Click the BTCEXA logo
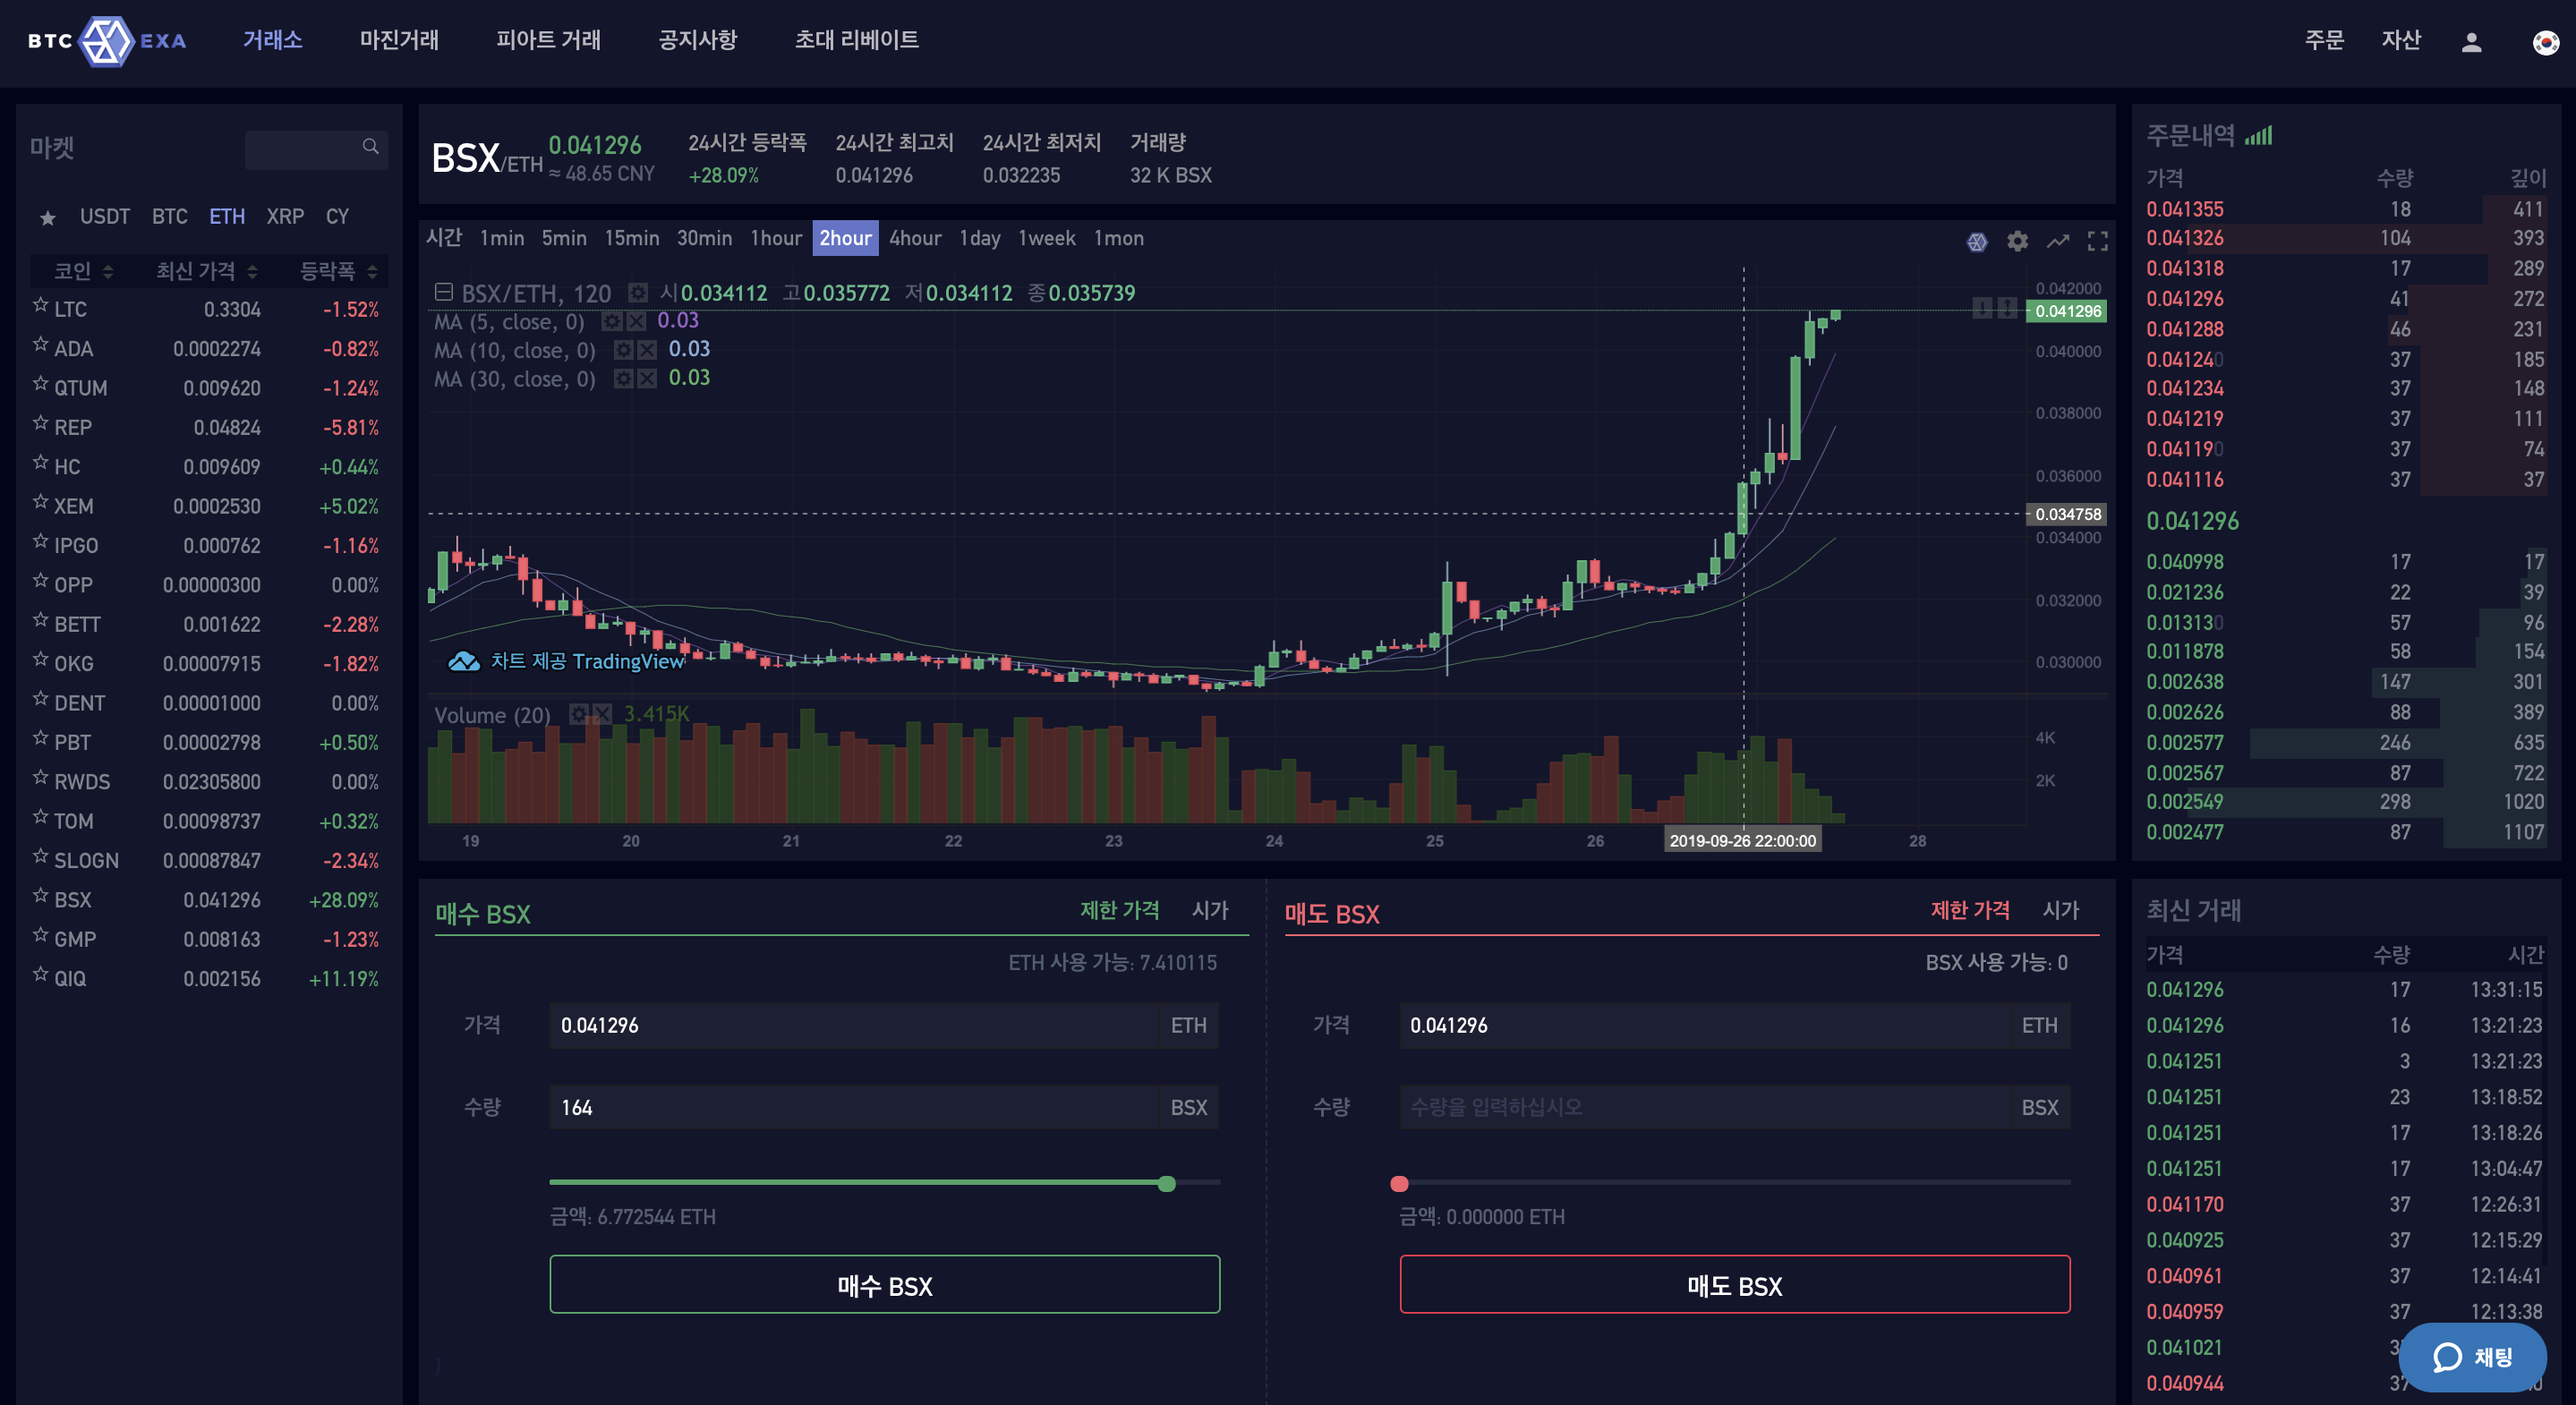Image resolution: width=2576 pixels, height=1405 pixels. pyautogui.click(x=107, y=41)
